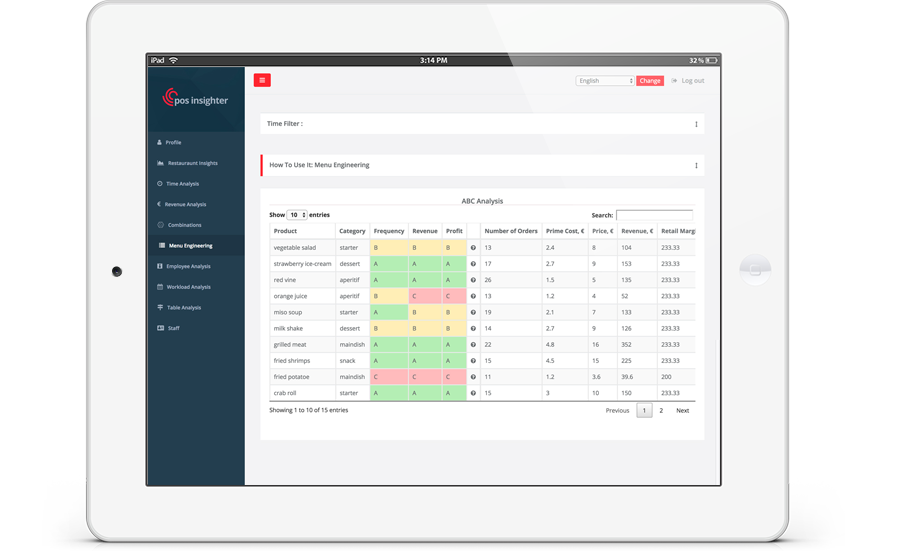Go to page 2 of the table
The height and width of the screenshot is (551, 912).
coord(661,410)
